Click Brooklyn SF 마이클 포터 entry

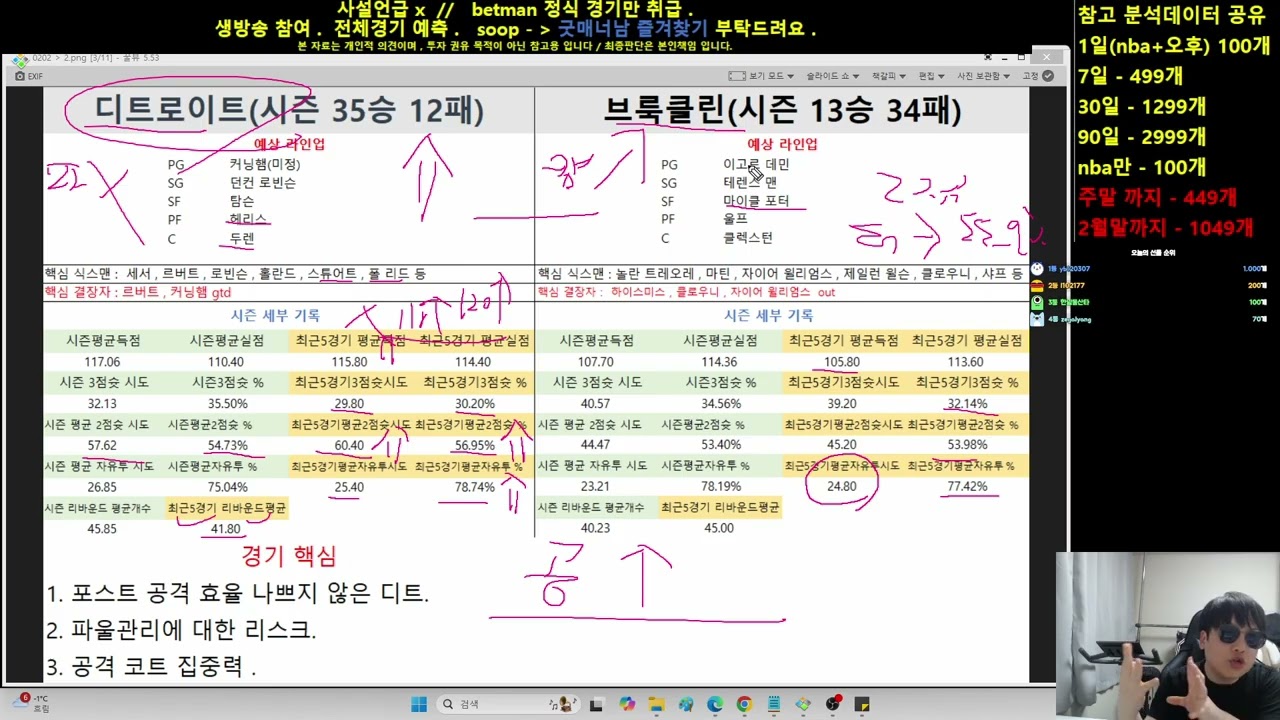coord(756,201)
